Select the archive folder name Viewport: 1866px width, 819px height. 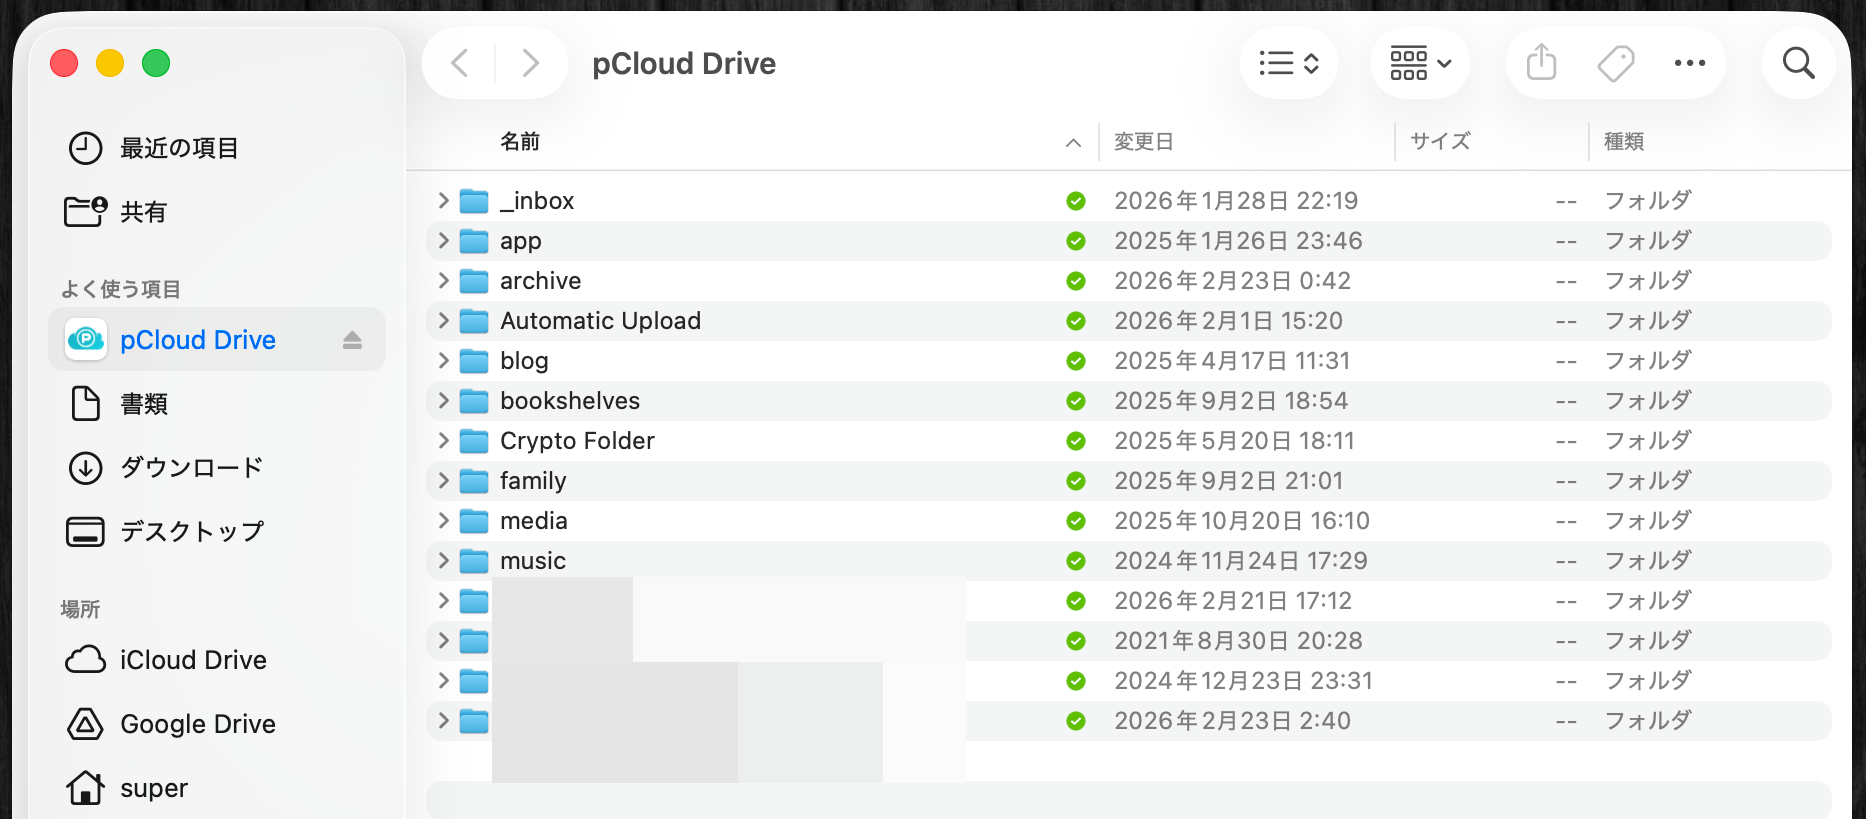point(540,281)
